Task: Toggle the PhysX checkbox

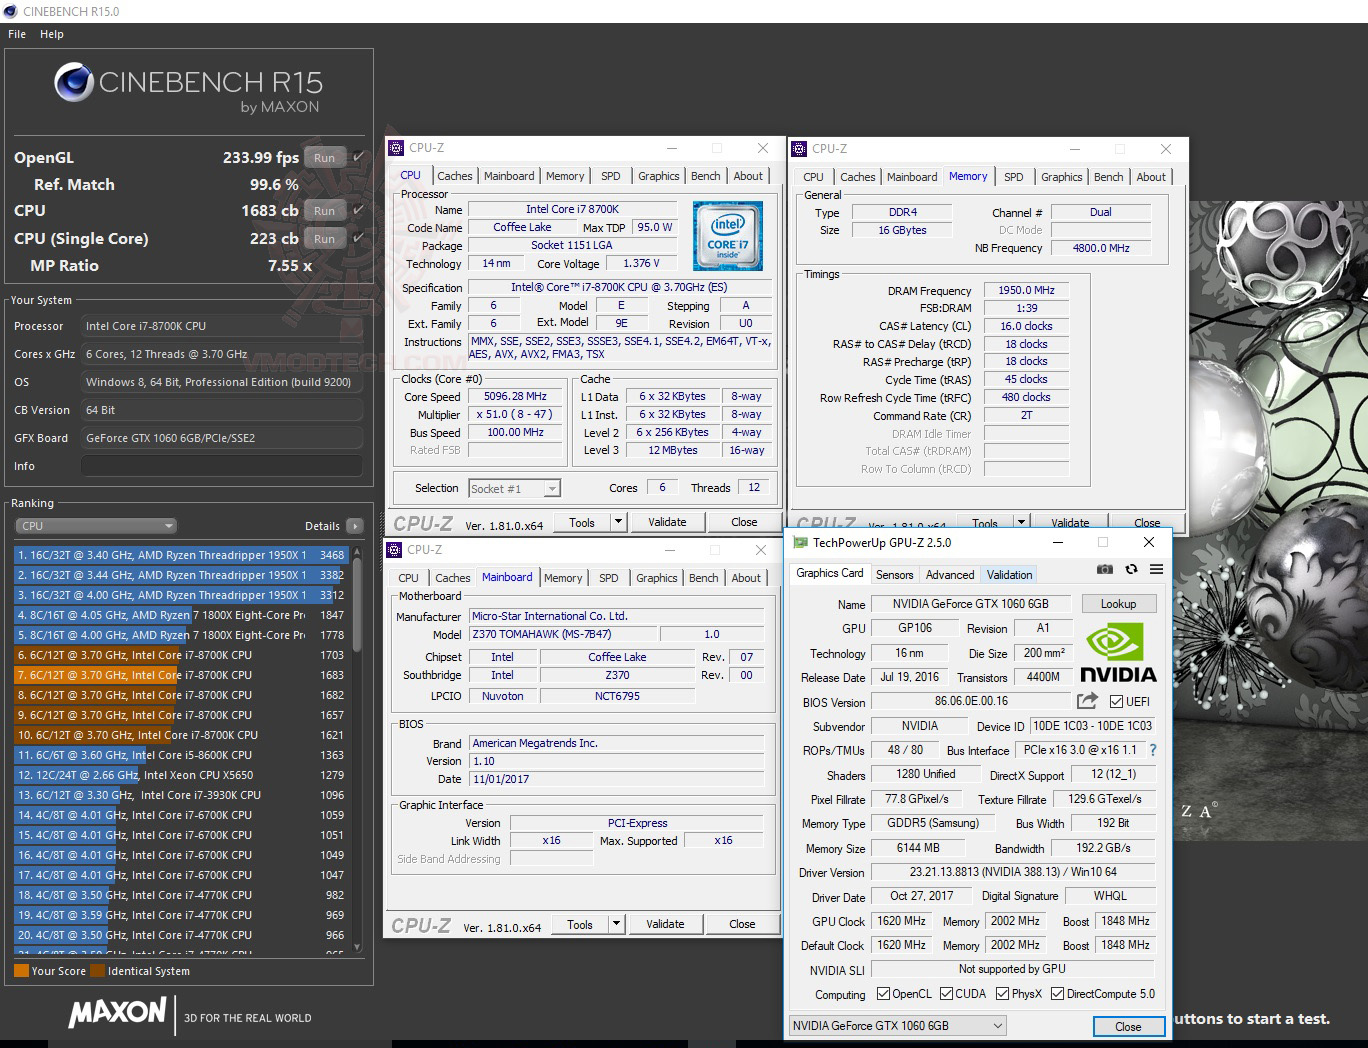Action: (x=1002, y=994)
